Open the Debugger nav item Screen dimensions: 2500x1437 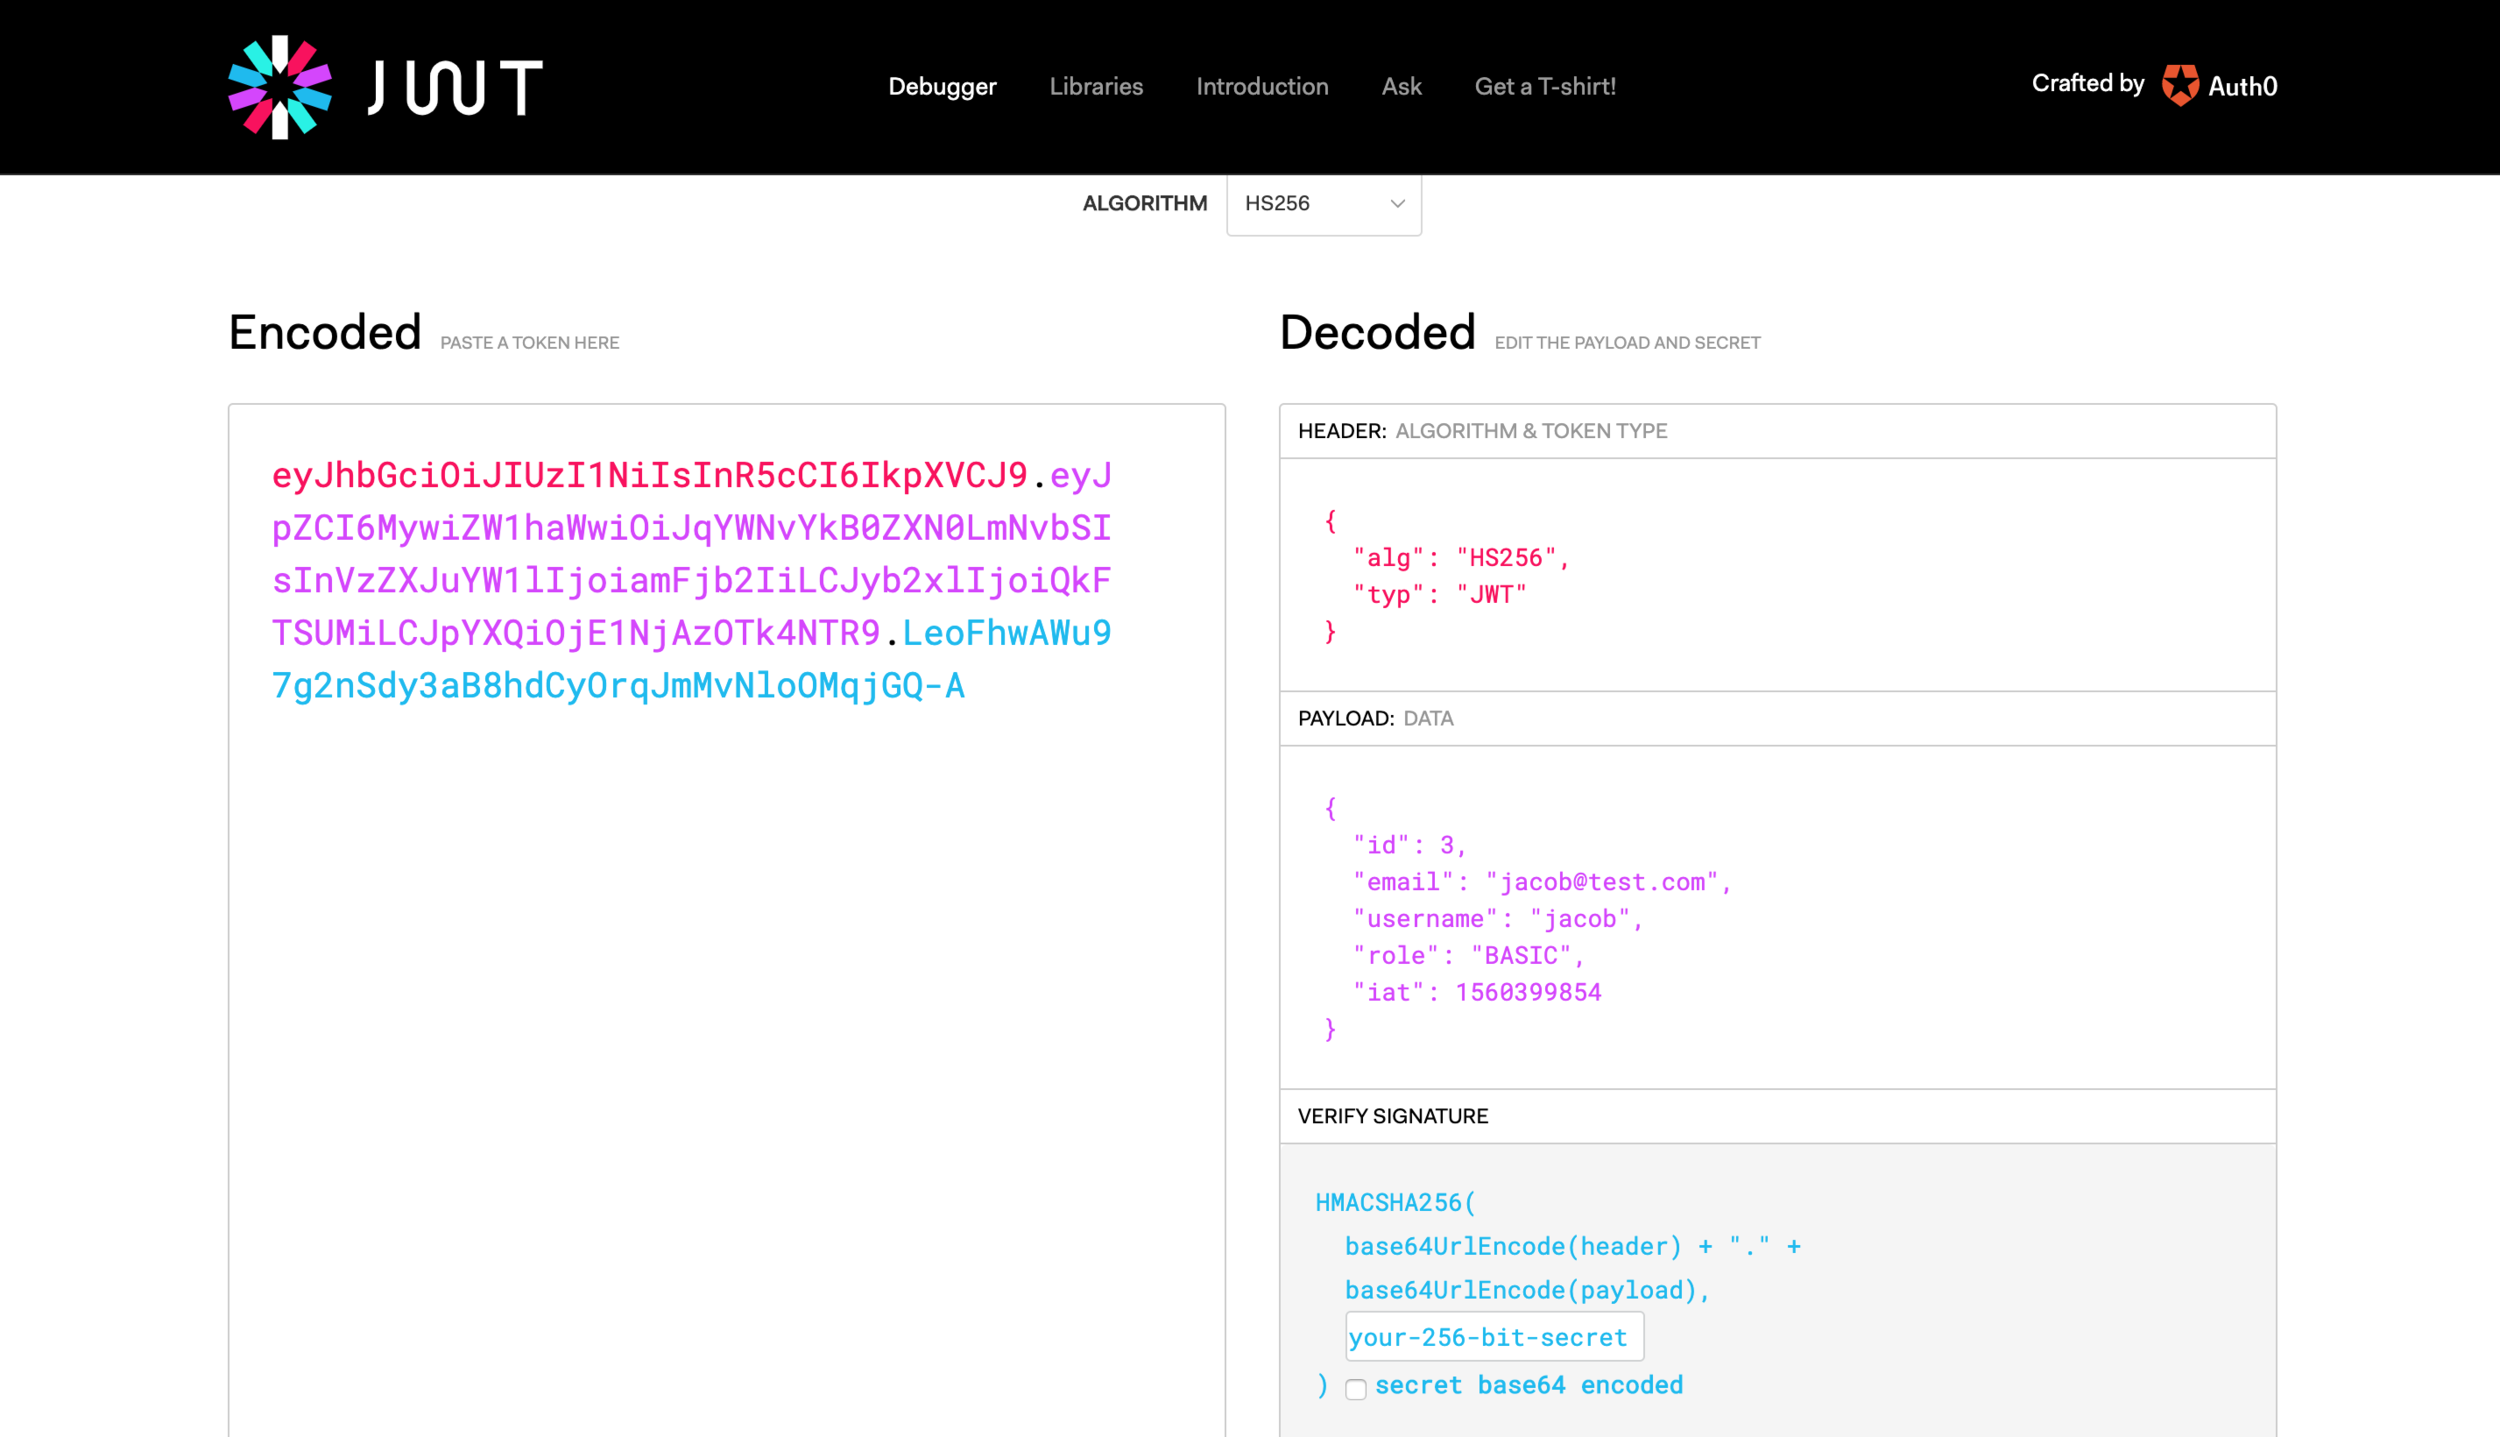click(942, 87)
